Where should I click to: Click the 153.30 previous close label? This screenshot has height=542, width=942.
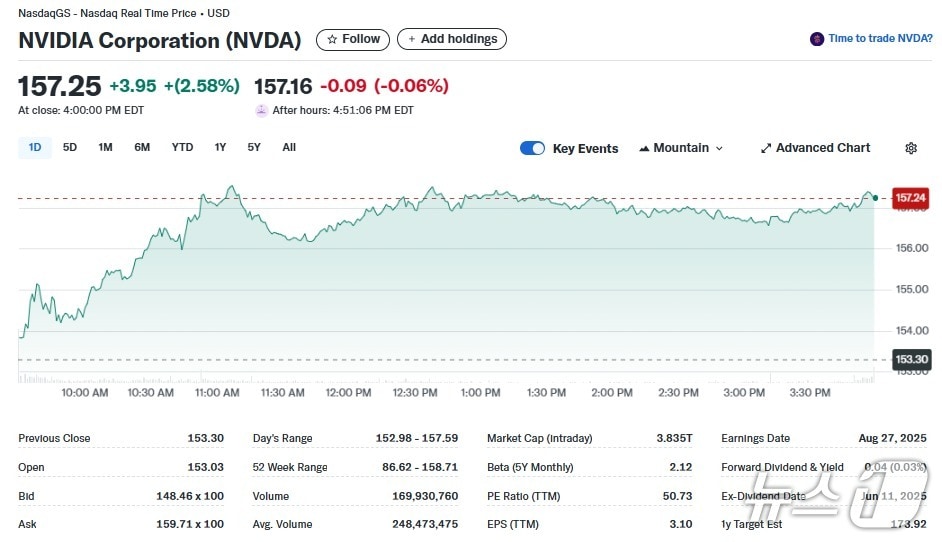910,360
